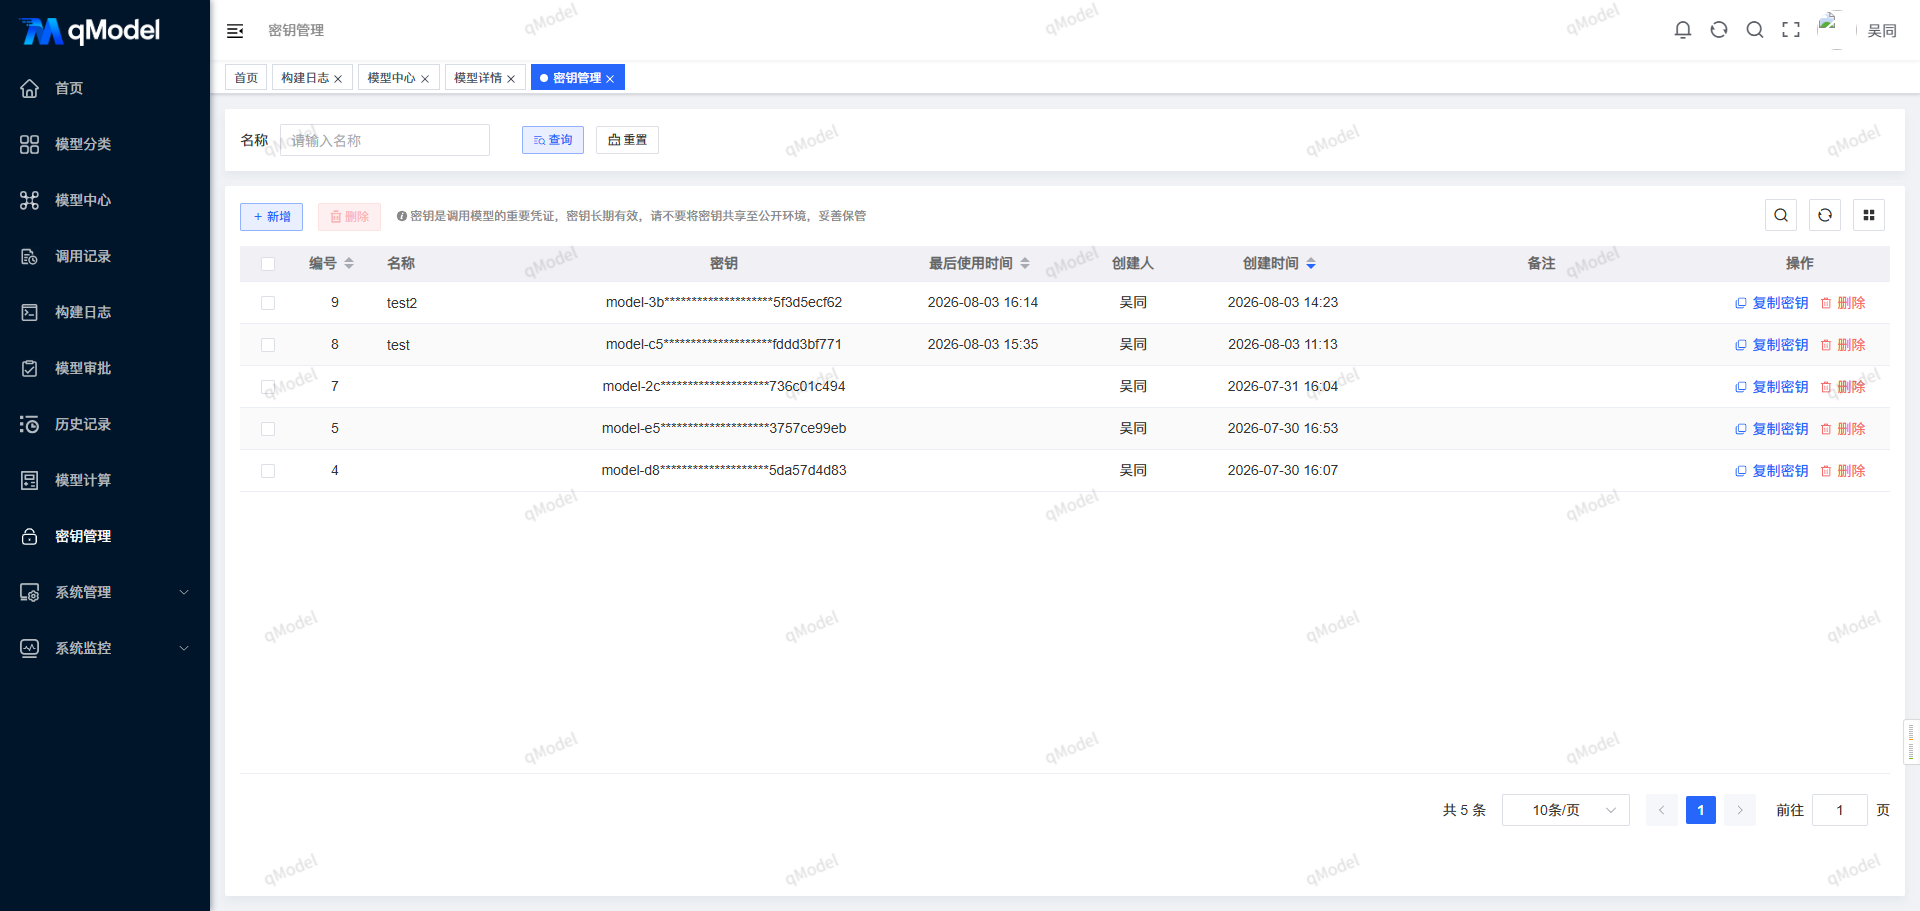Open 历史记录 sidebar item

pos(105,424)
